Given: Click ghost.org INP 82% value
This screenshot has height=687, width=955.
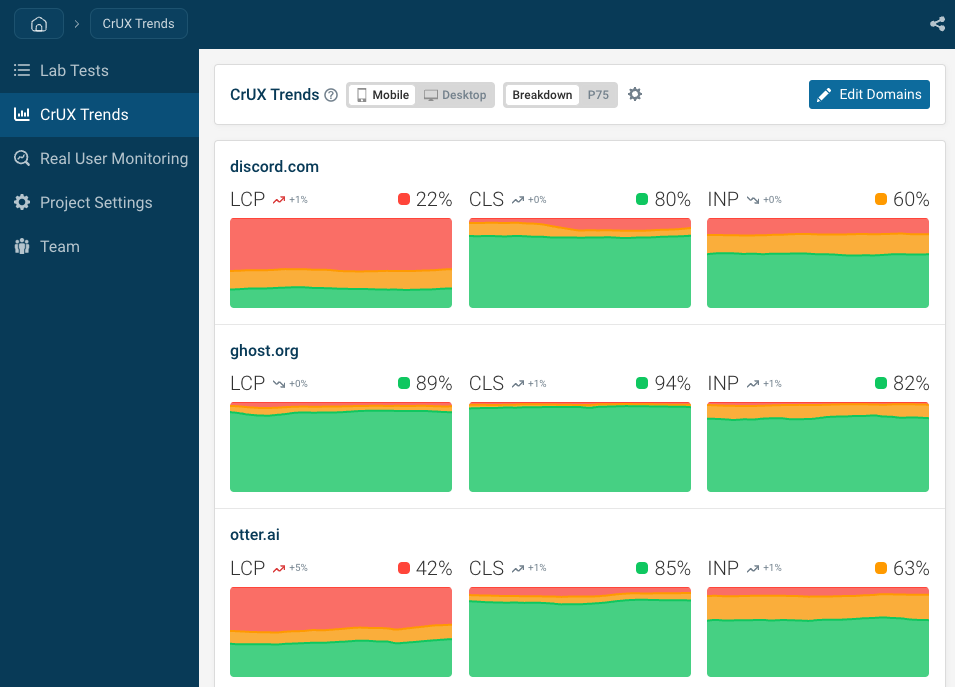Looking at the screenshot, I should [911, 383].
